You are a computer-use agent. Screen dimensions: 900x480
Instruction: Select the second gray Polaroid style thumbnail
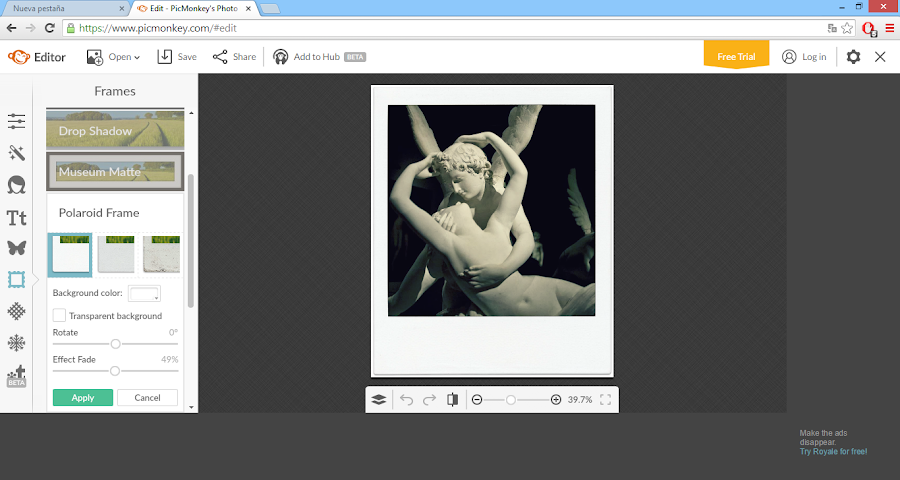pyautogui.click(x=116, y=254)
